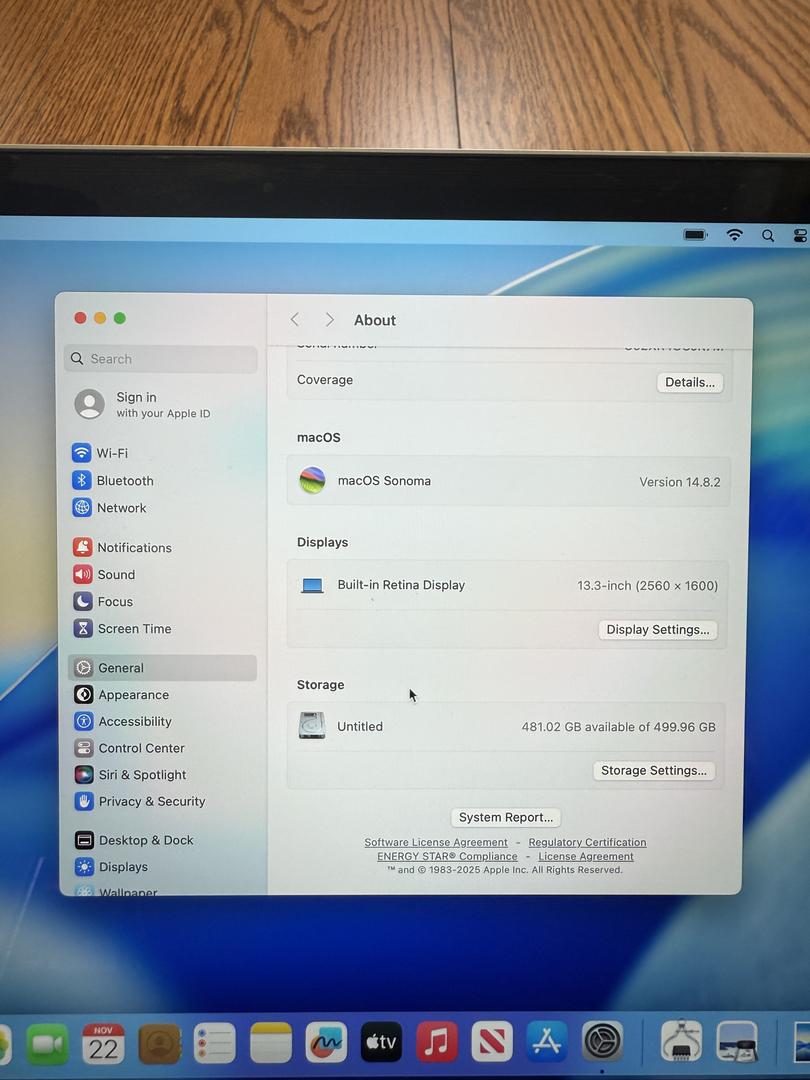Click 481.02 GB available of 499.96 GB
The image size is (810, 1080).
pyautogui.click(x=618, y=727)
